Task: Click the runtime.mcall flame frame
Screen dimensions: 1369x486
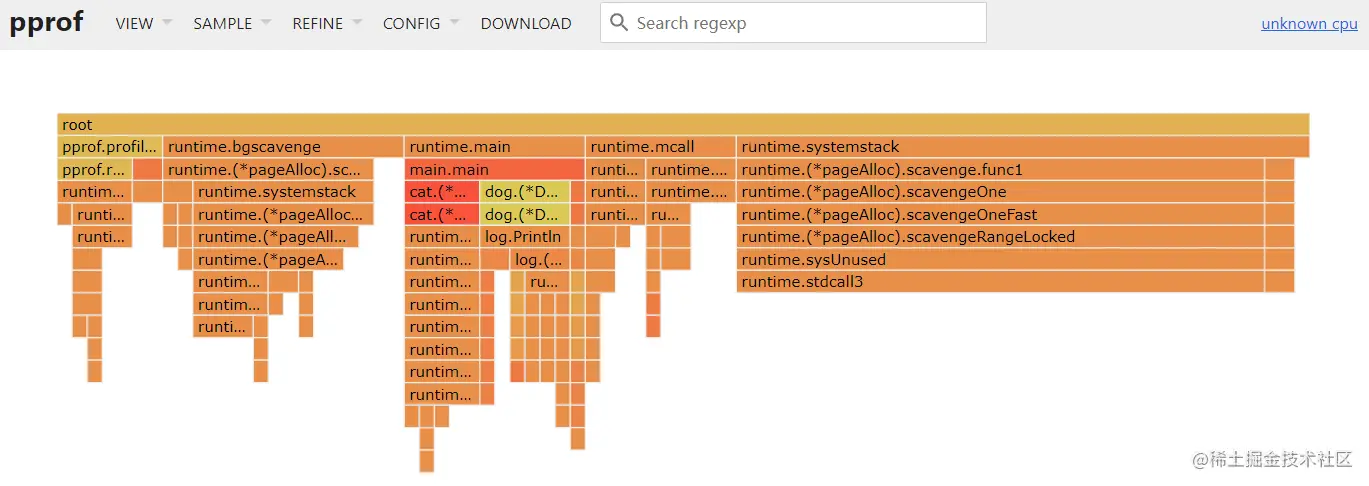Action: (x=660, y=147)
